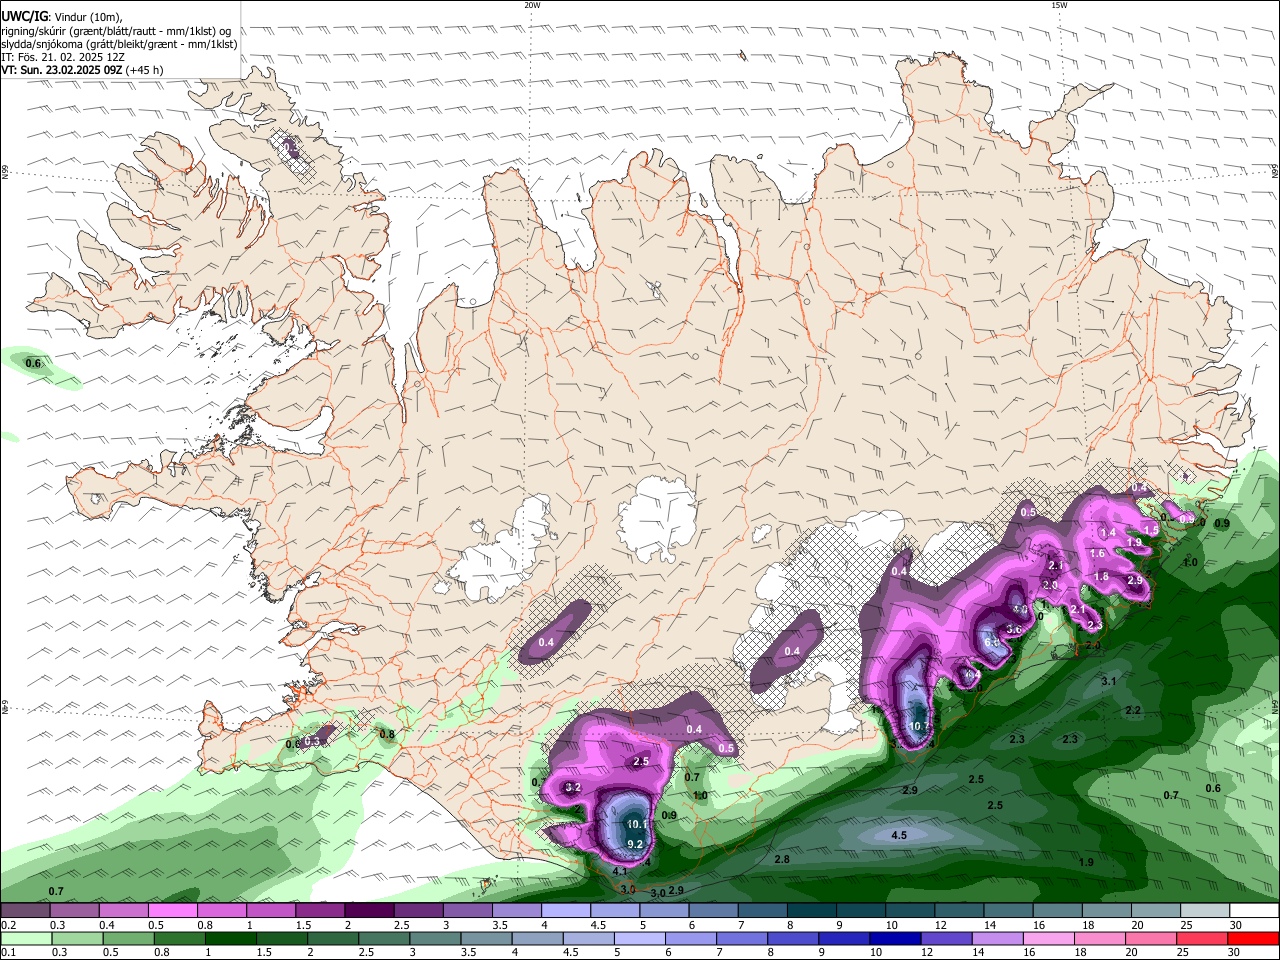The width and height of the screenshot is (1280, 960).
Task: Click the 3.1 rainfall value in the southeast
Action: pyautogui.click(x=1108, y=681)
